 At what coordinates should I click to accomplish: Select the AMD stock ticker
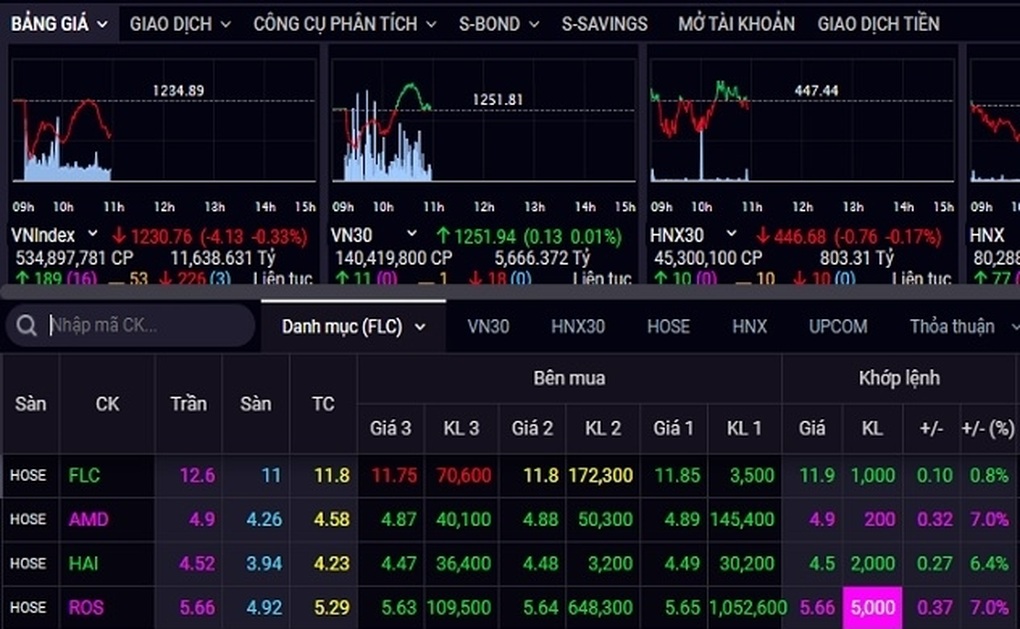(88, 520)
